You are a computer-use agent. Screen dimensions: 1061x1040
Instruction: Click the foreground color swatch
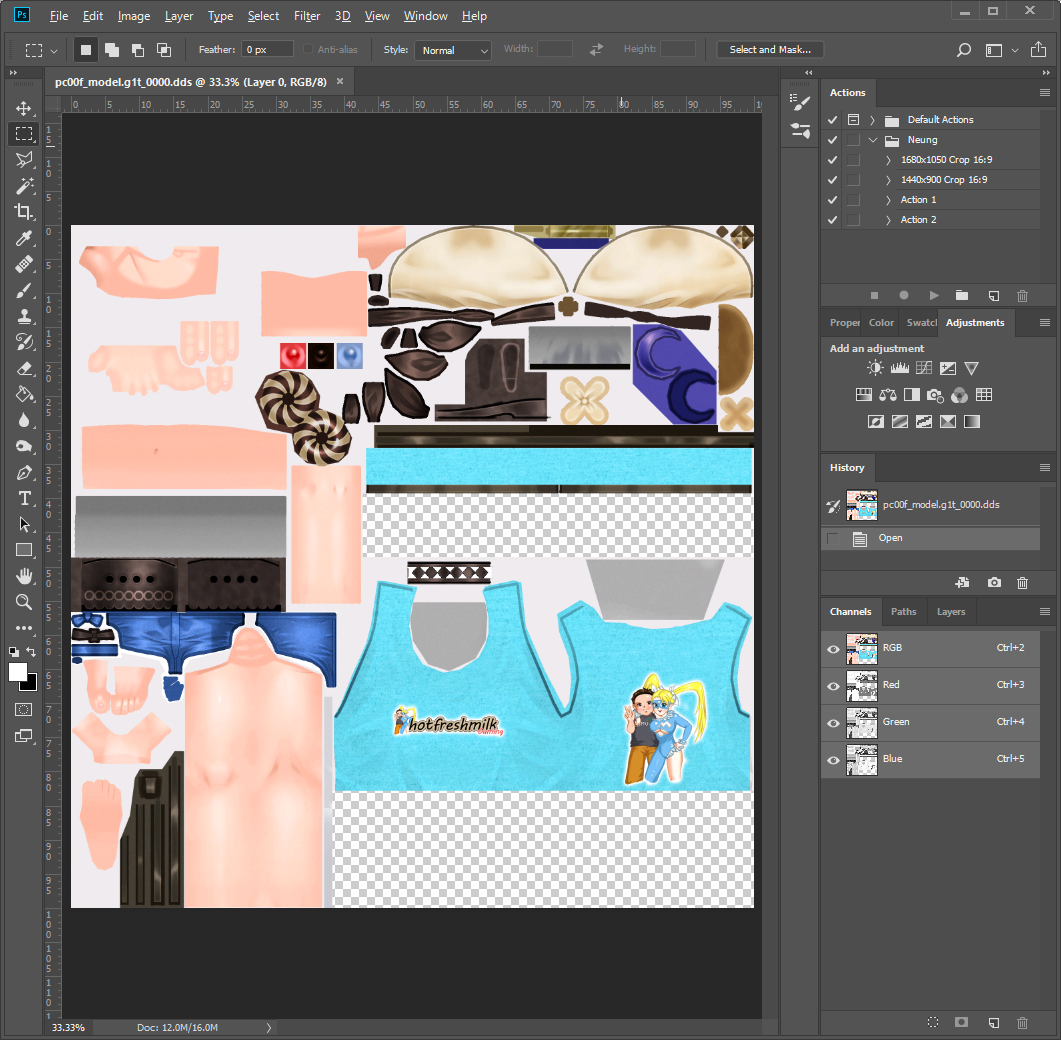(x=17, y=672)
